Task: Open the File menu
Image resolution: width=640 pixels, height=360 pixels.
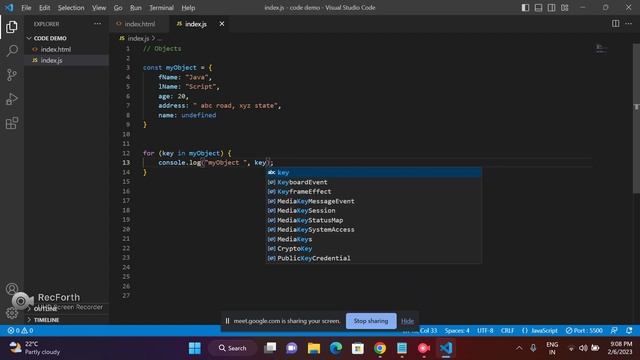Action: pos(26,8)
